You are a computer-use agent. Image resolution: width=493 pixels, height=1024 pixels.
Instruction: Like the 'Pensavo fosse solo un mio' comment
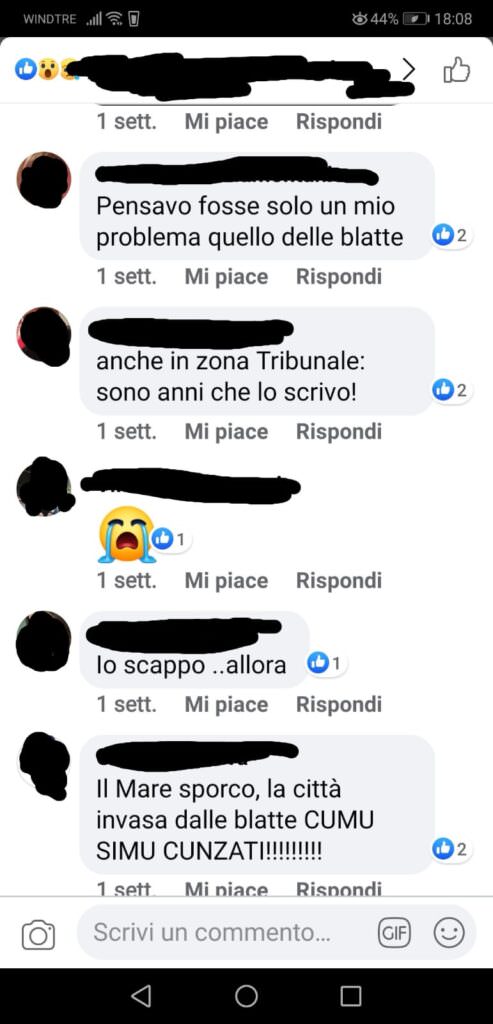click(x=226, y=277)
